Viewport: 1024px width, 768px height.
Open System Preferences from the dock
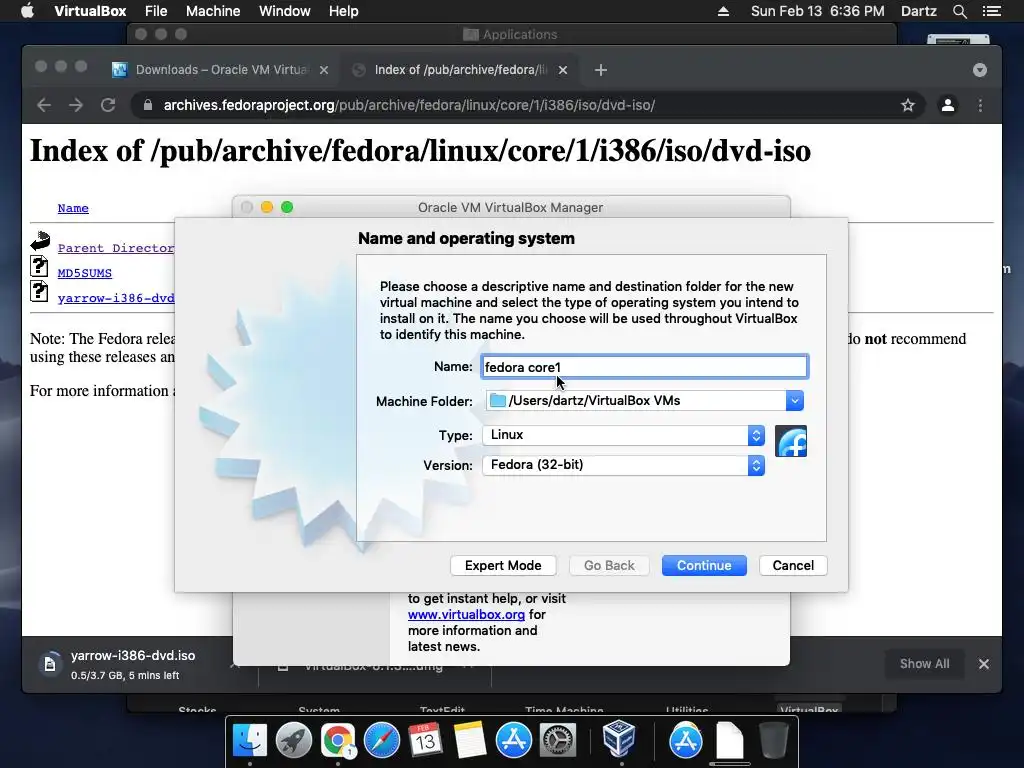[x=558, y=740]
